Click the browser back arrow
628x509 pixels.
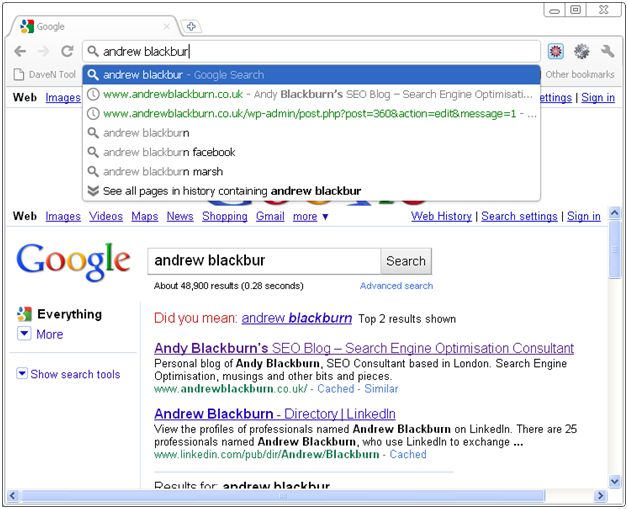21,51
